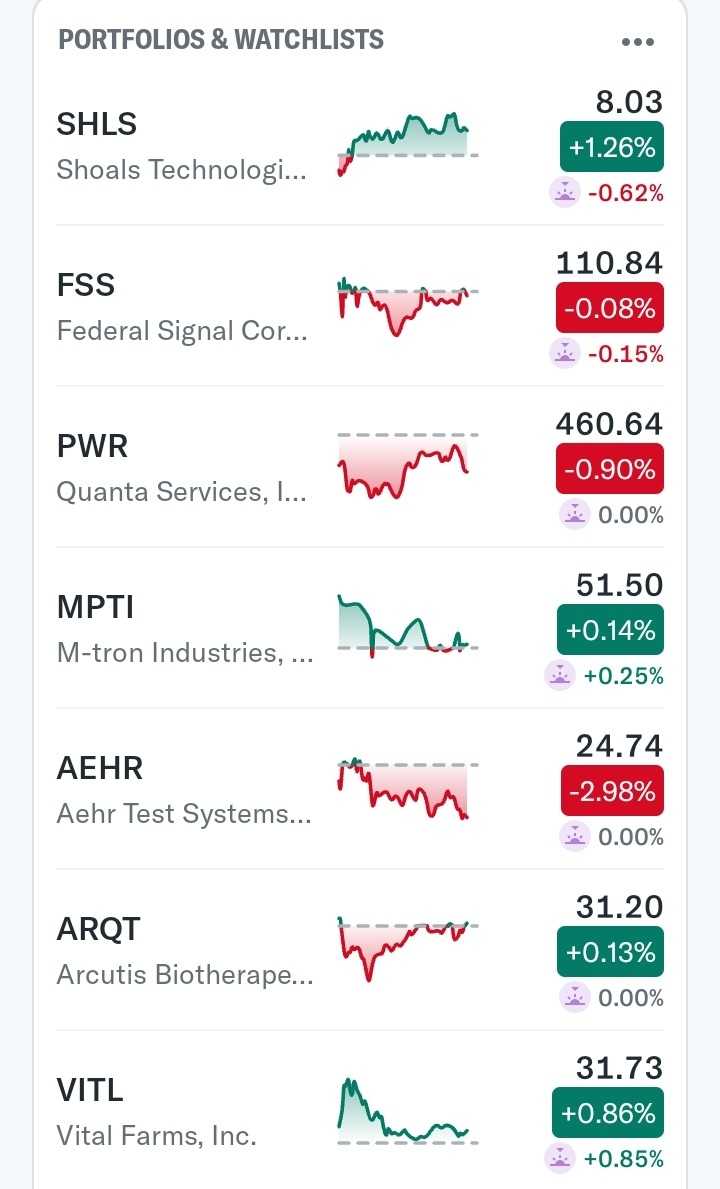This screenshot has width=720, height=1189.
Task: Click the Portfolios & Watchlists header
Action: [x=221, y=40]
